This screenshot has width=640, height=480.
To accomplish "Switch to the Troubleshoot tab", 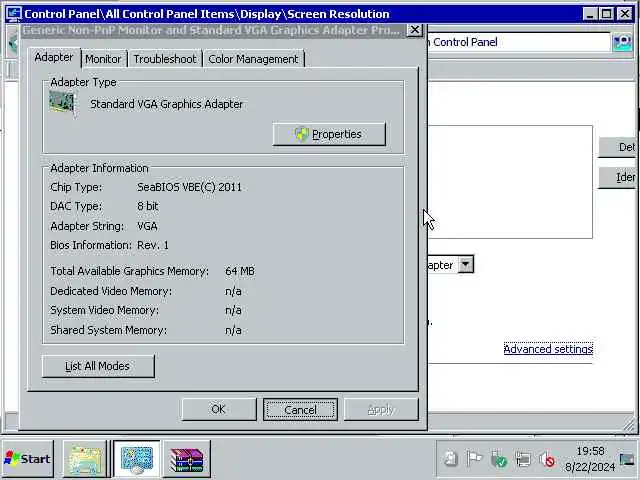I will coord(165,59).
